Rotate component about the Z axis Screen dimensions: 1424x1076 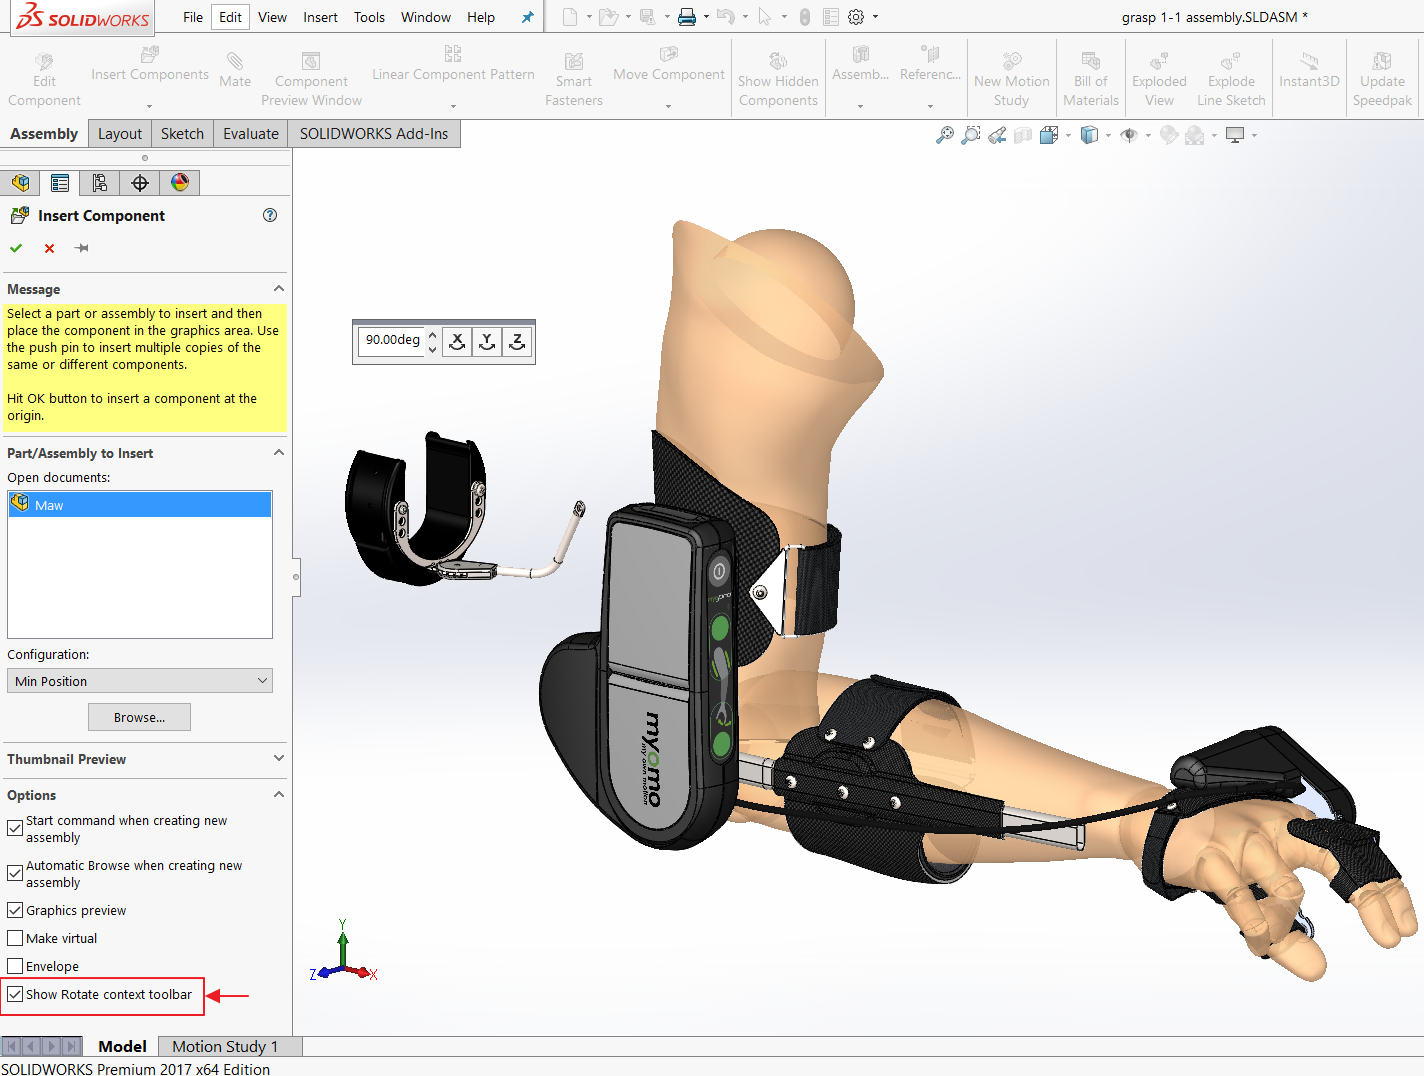(517, 342)
